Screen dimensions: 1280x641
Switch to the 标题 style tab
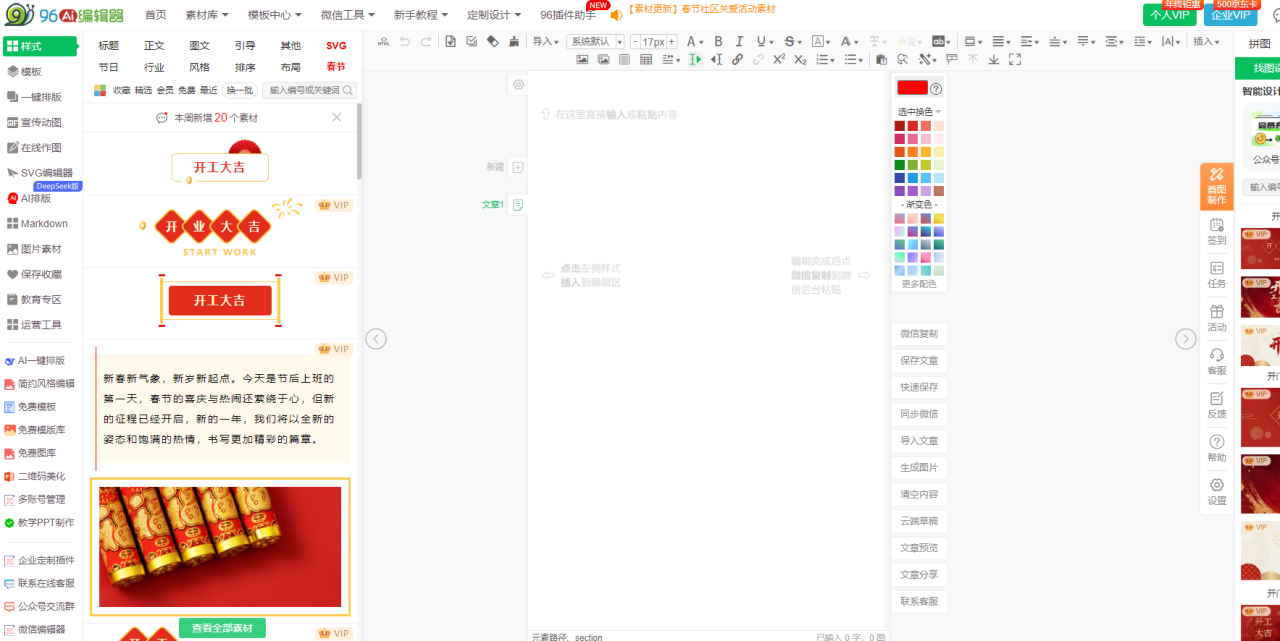point(108,46)
